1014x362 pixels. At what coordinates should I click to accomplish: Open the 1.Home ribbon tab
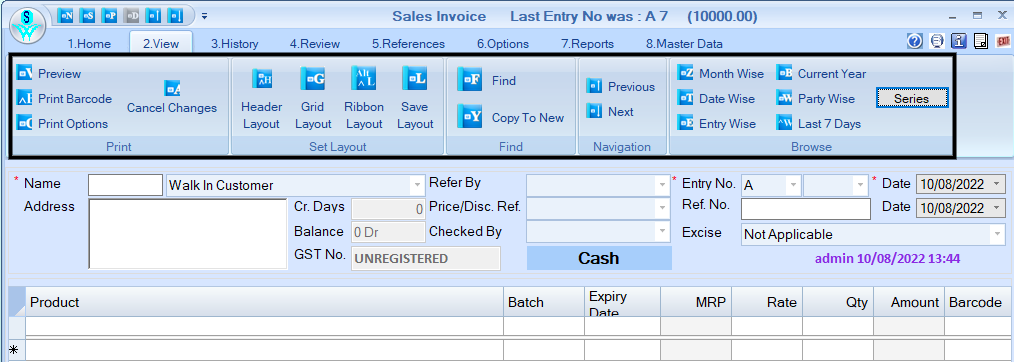89,44
